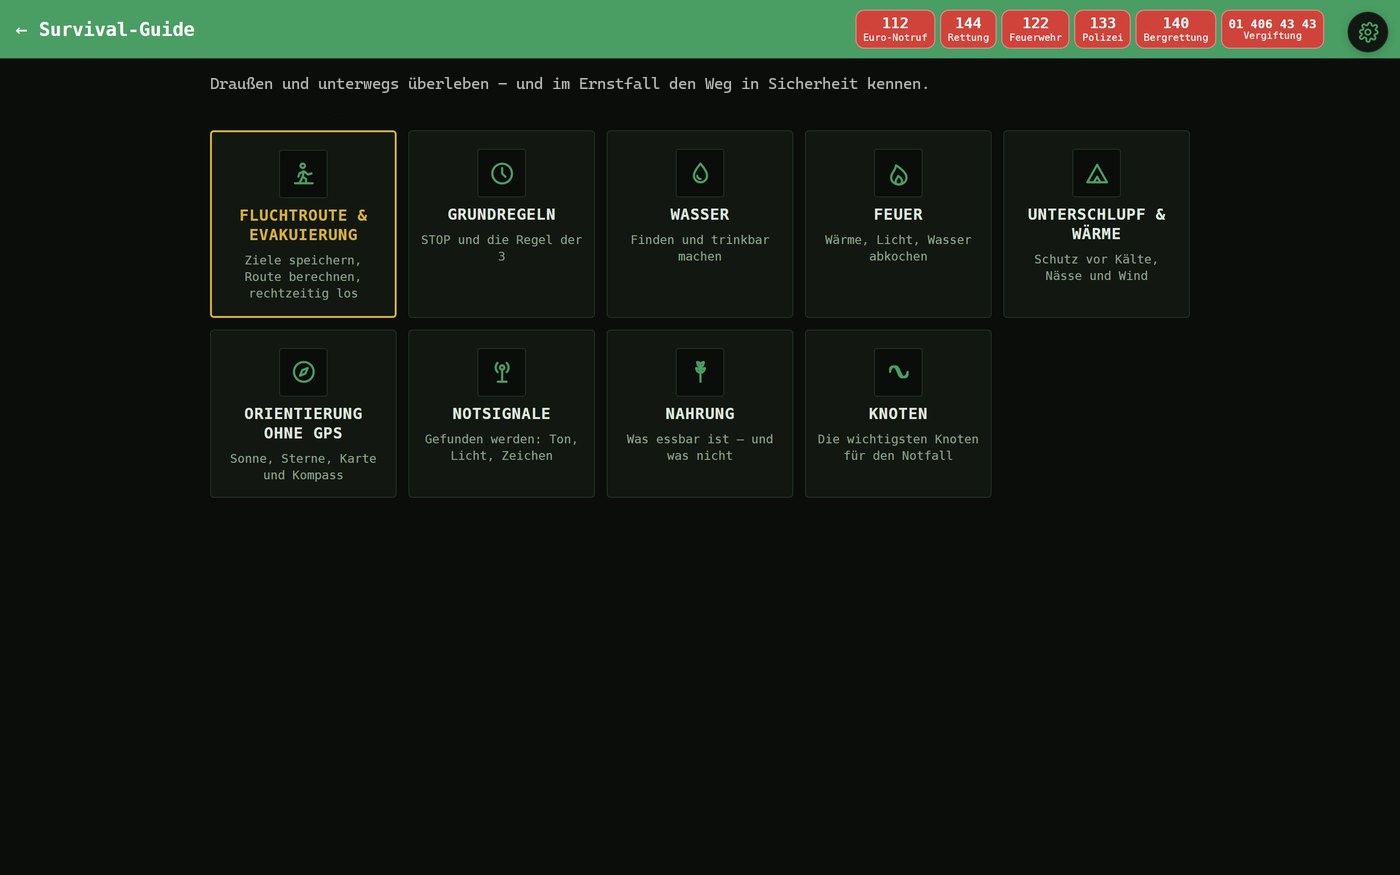Click "Was essbar ist – und was nicht"
This screenshot has height=875, width=1400.
[699, 447]
